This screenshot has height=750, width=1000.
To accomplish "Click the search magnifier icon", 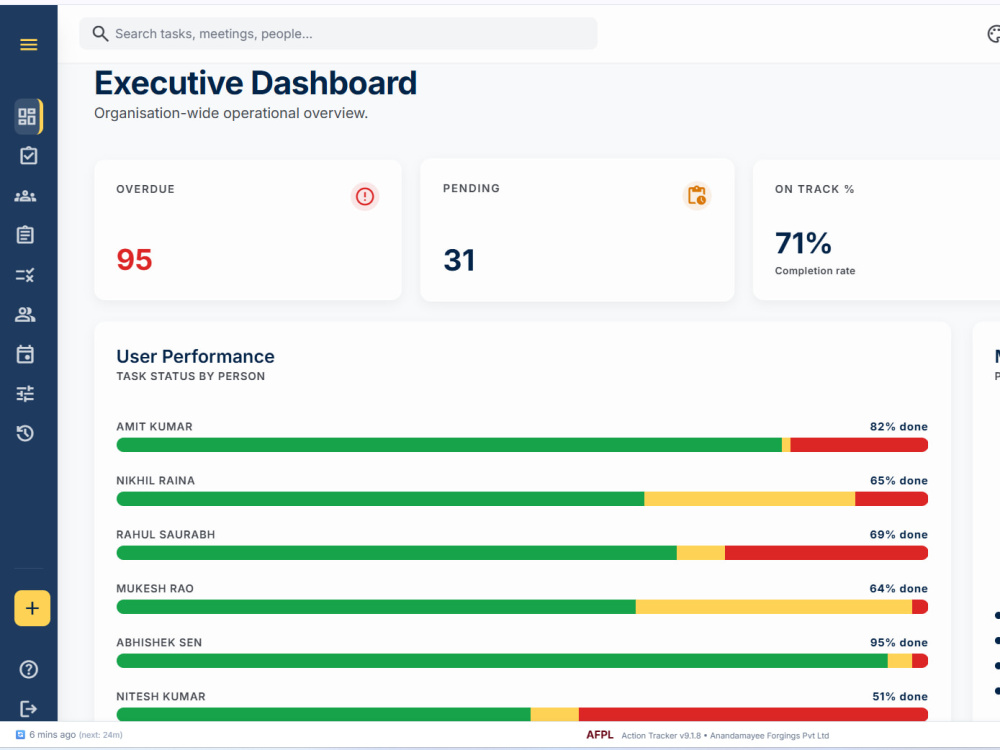I will click(x=100, y=34).
